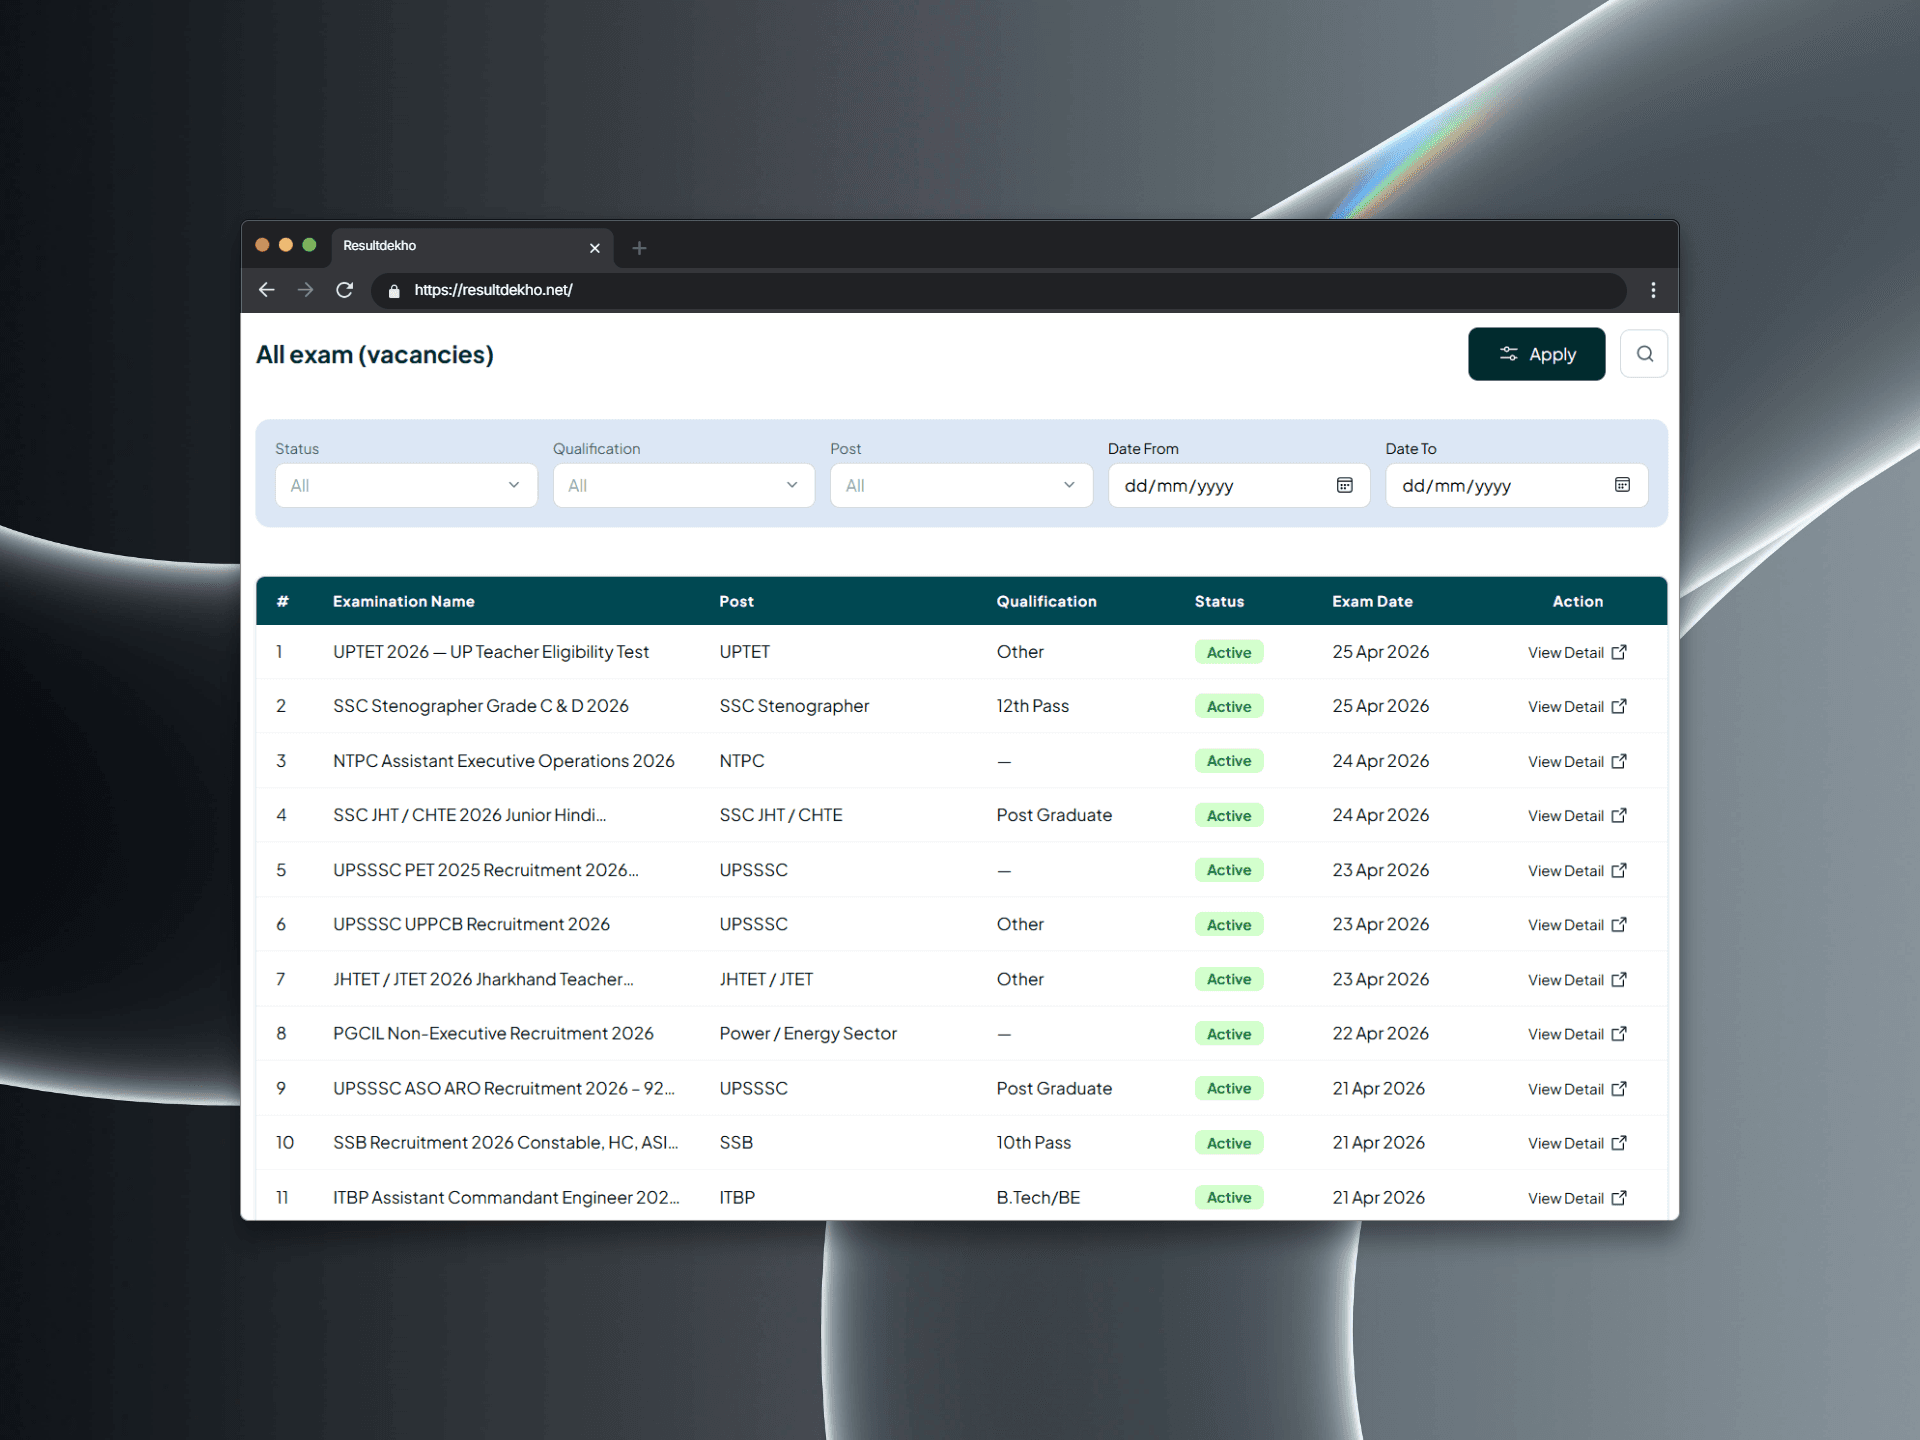Reload the page with the refresh icon

tap(344, 290)
